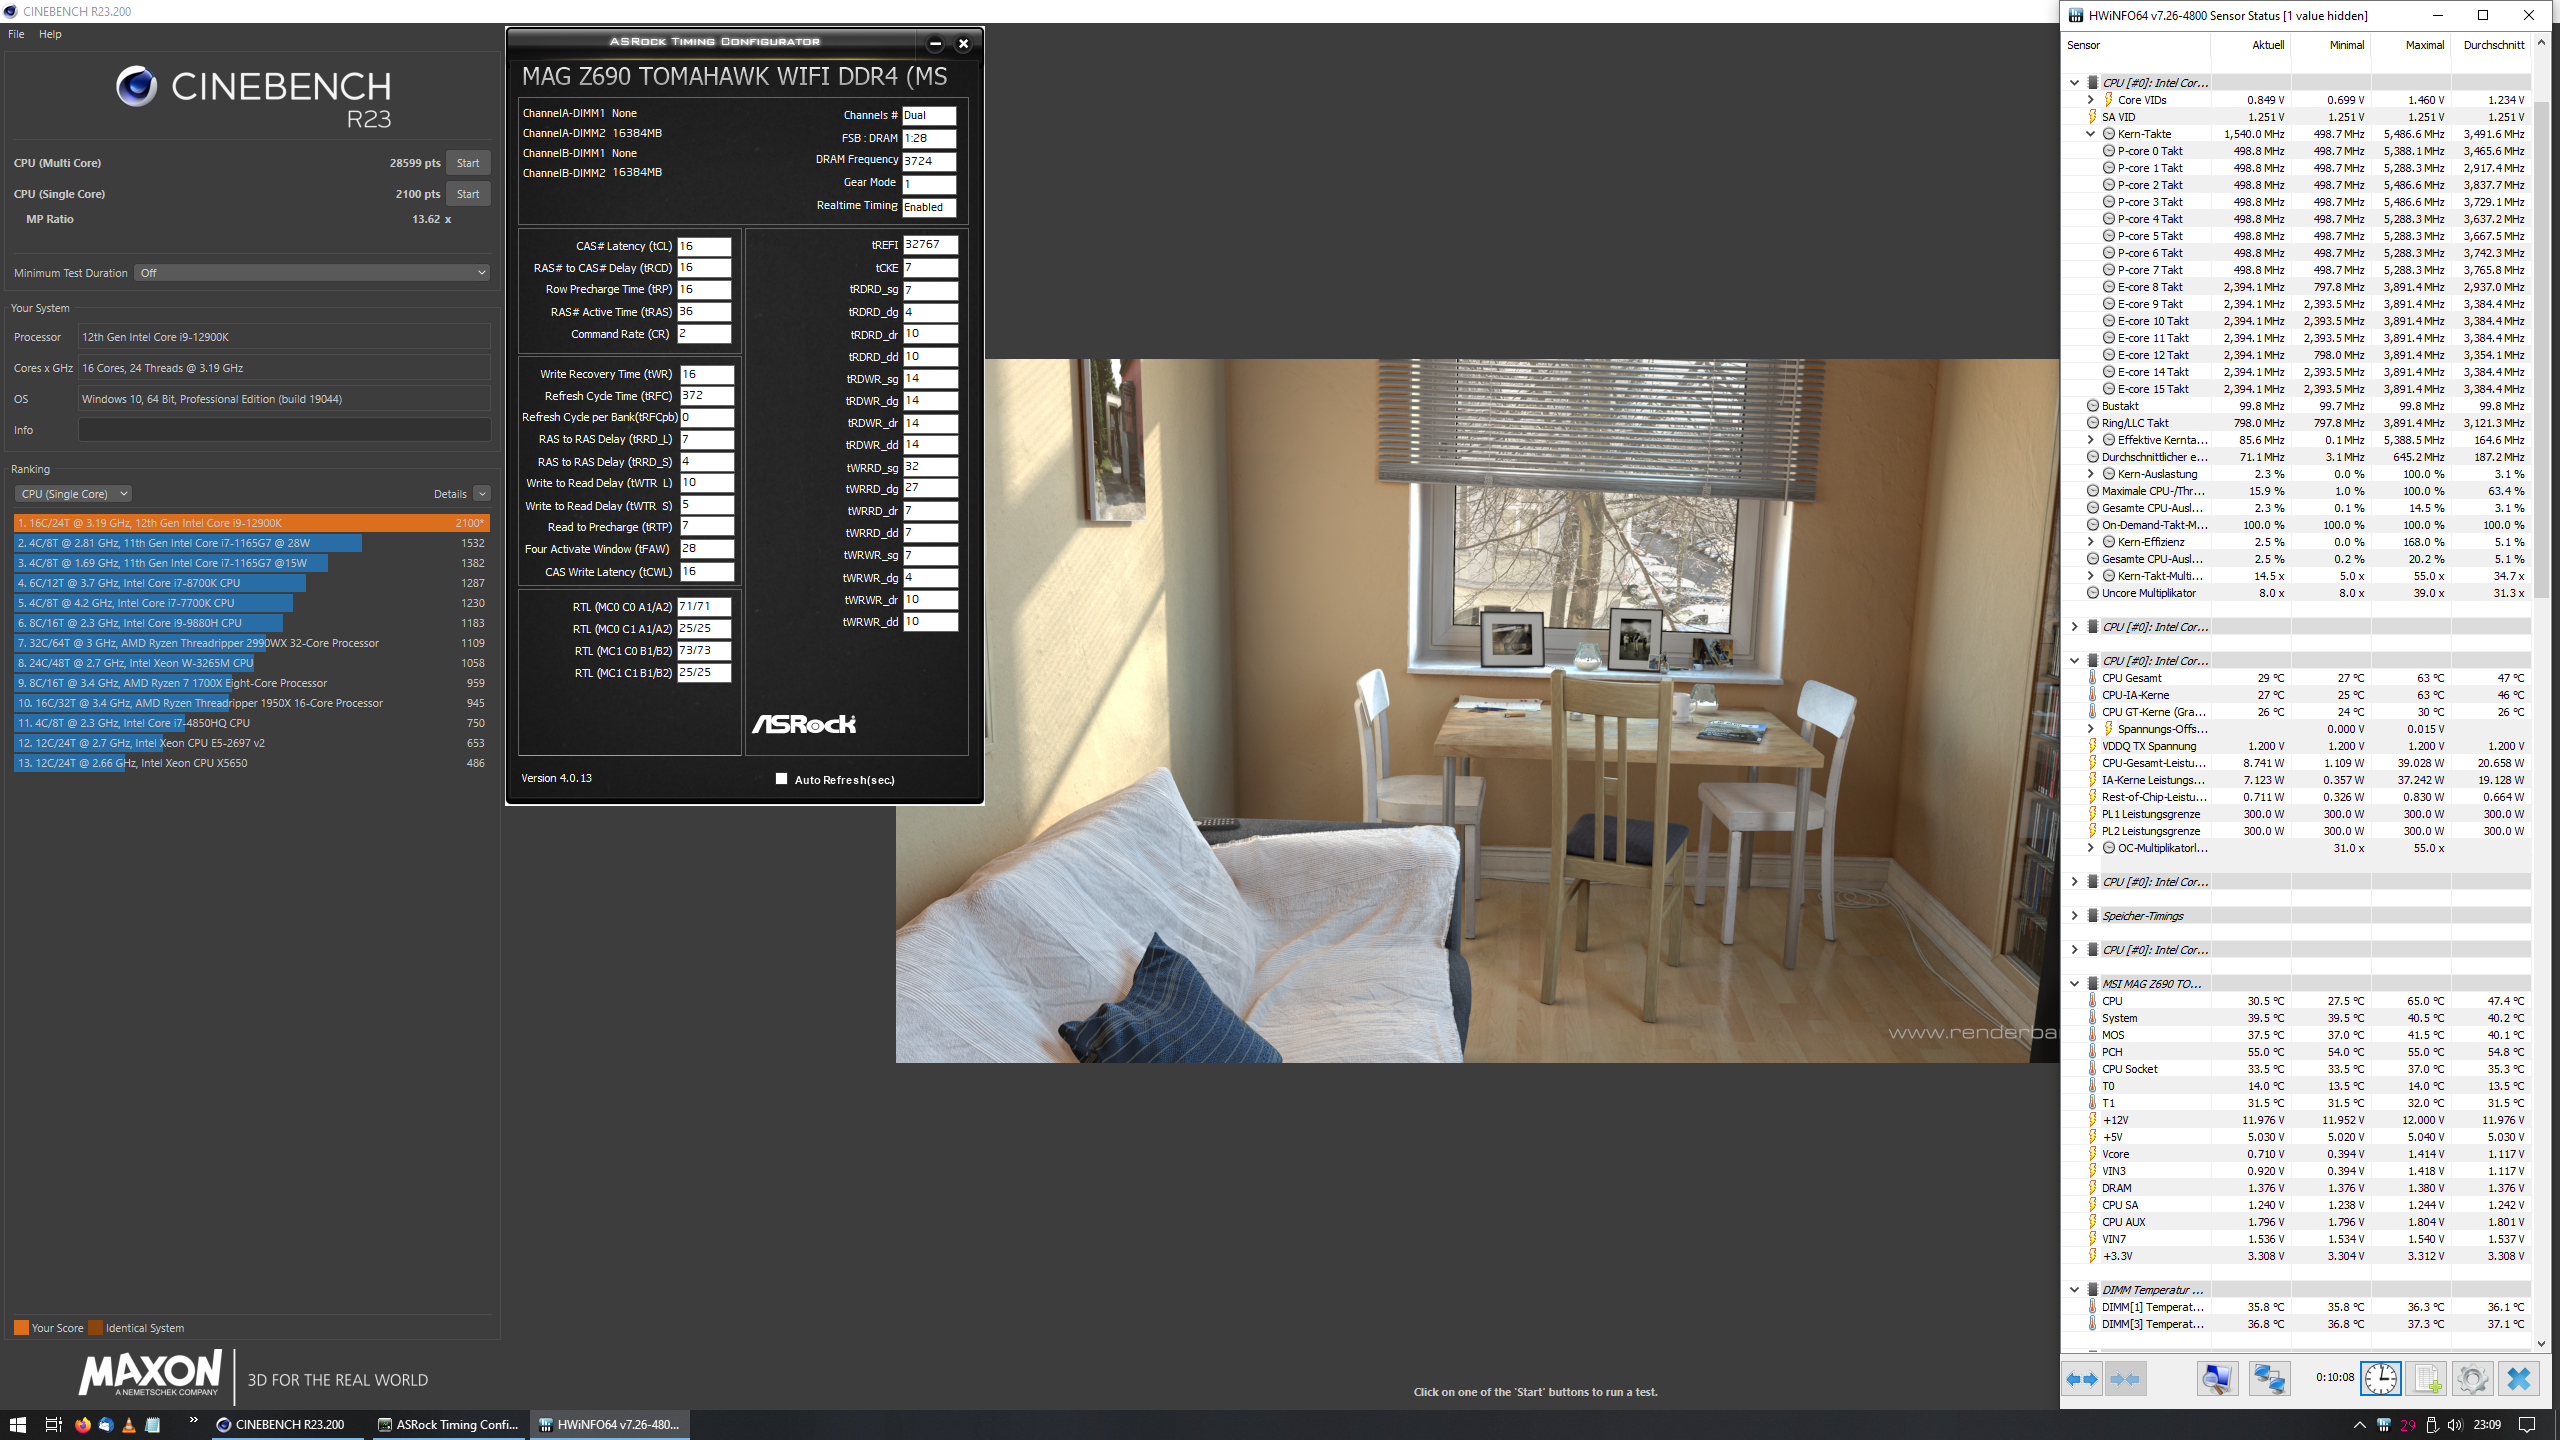Click HWiNFO expand-columns arrows button
Image resolution: width=2560 pixels, height=1440 pixels.
tap(2081, 1379)
